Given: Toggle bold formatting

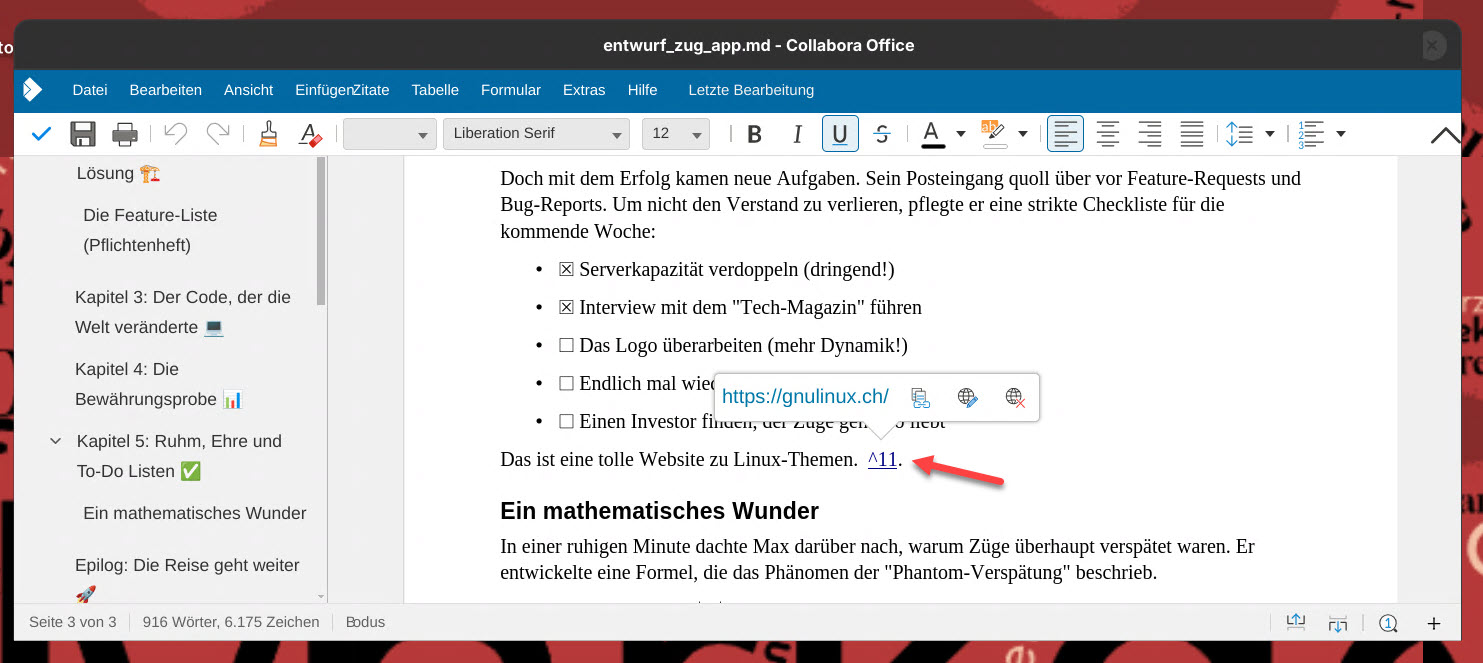Looking at the screenshot, I should (755, 134).
